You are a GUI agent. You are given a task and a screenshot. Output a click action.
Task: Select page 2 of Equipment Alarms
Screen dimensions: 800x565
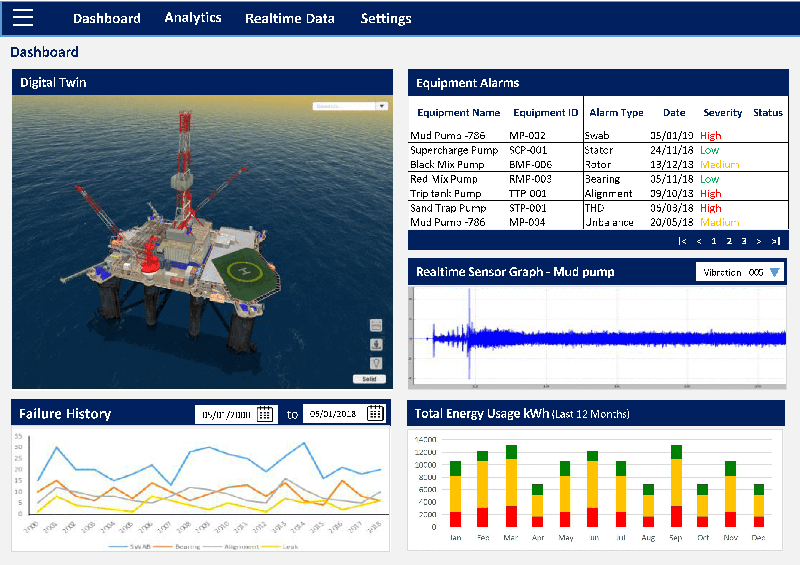coord(729,241)
